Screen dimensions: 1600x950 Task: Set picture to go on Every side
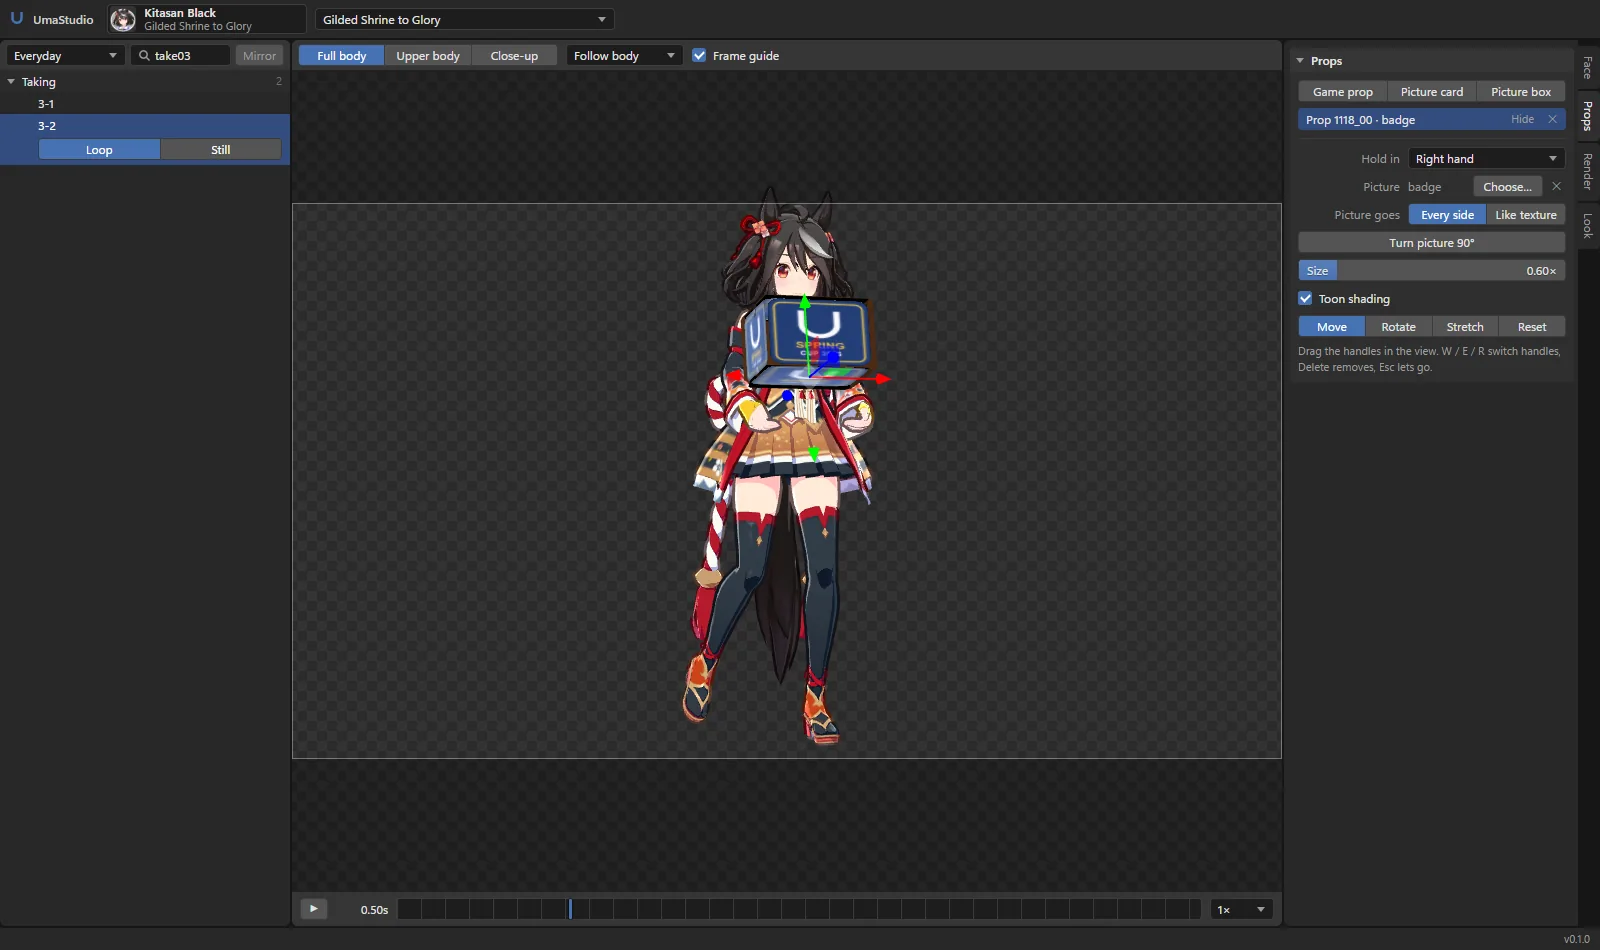(x=1447, y=215)
